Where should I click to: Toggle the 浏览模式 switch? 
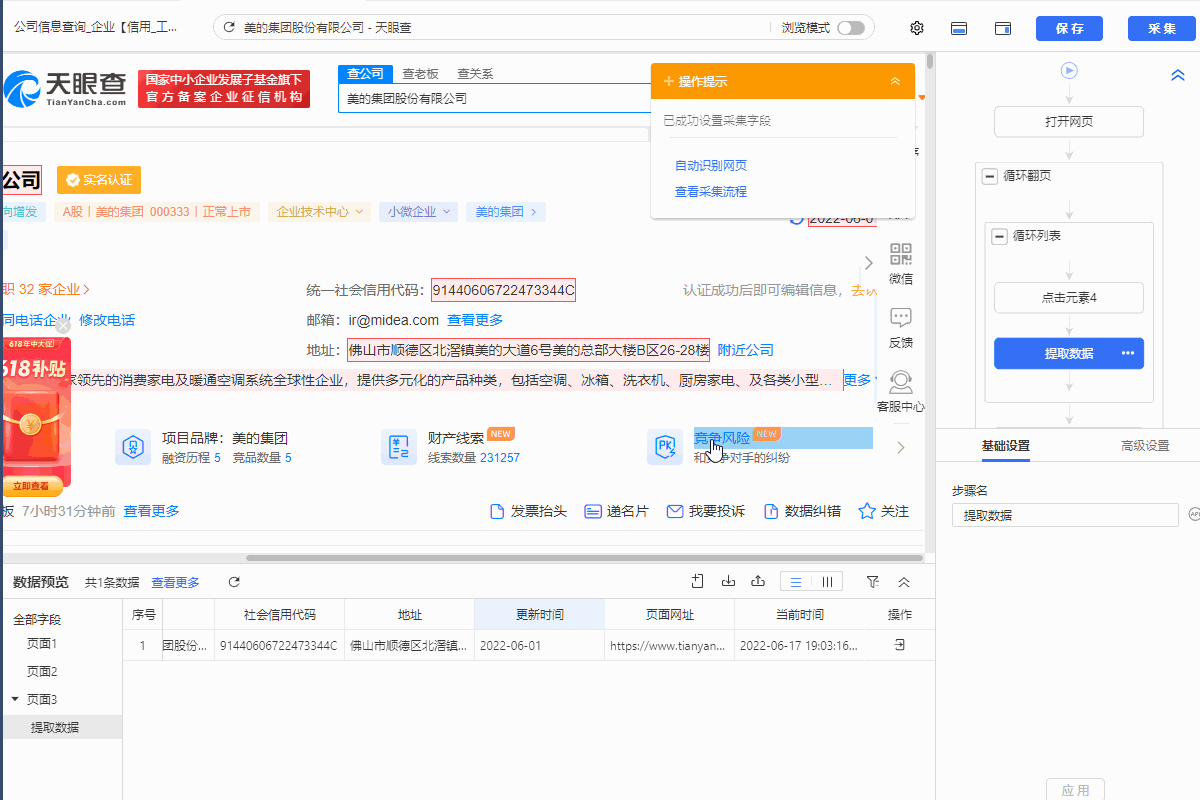(x=851, y=28)
